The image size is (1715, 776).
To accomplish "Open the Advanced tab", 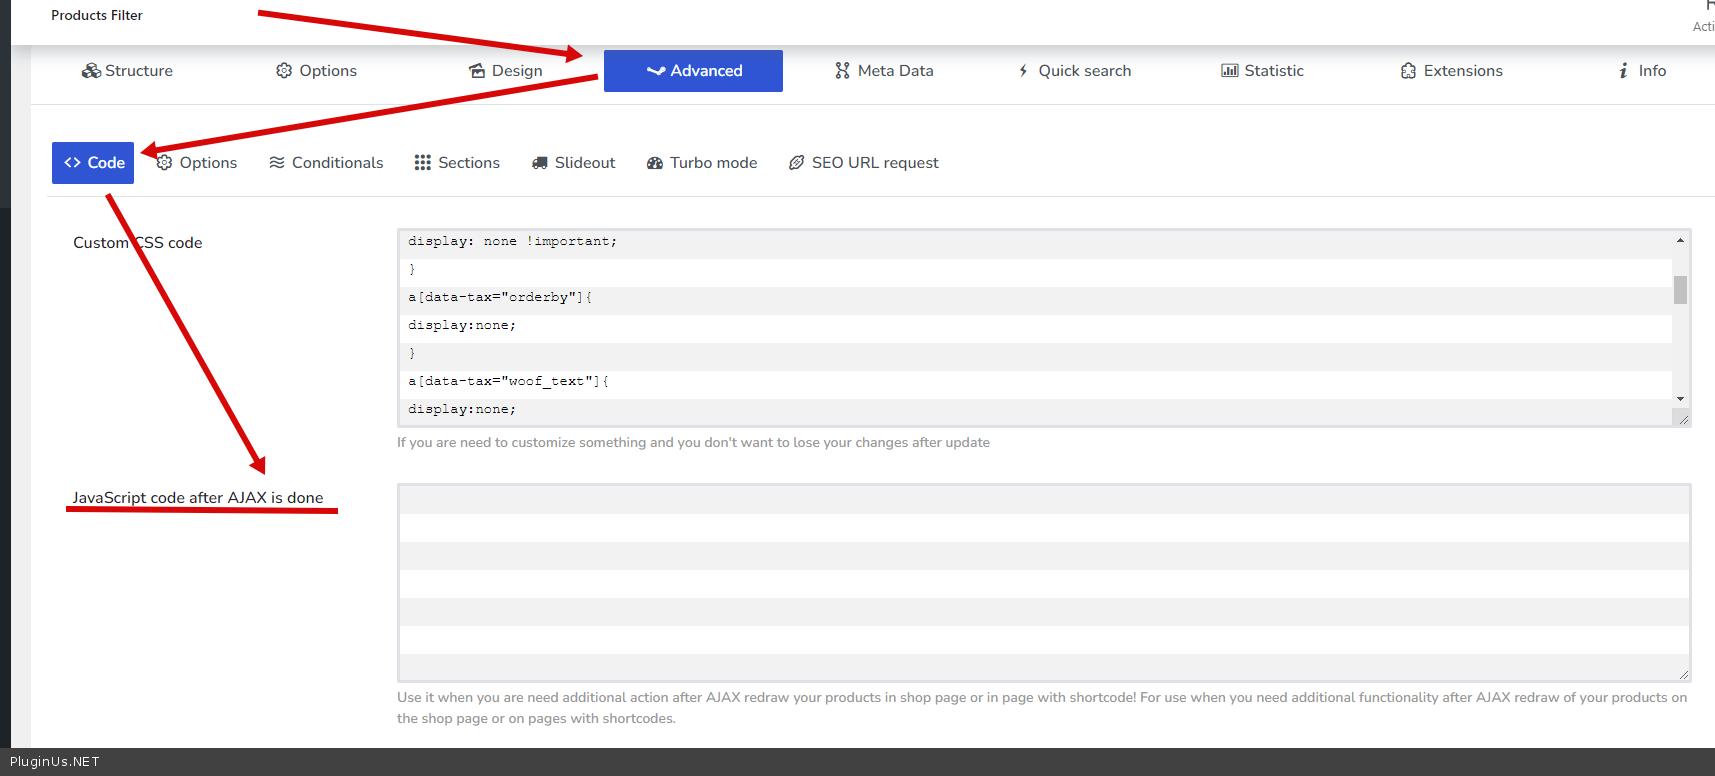I will [693, 71].
